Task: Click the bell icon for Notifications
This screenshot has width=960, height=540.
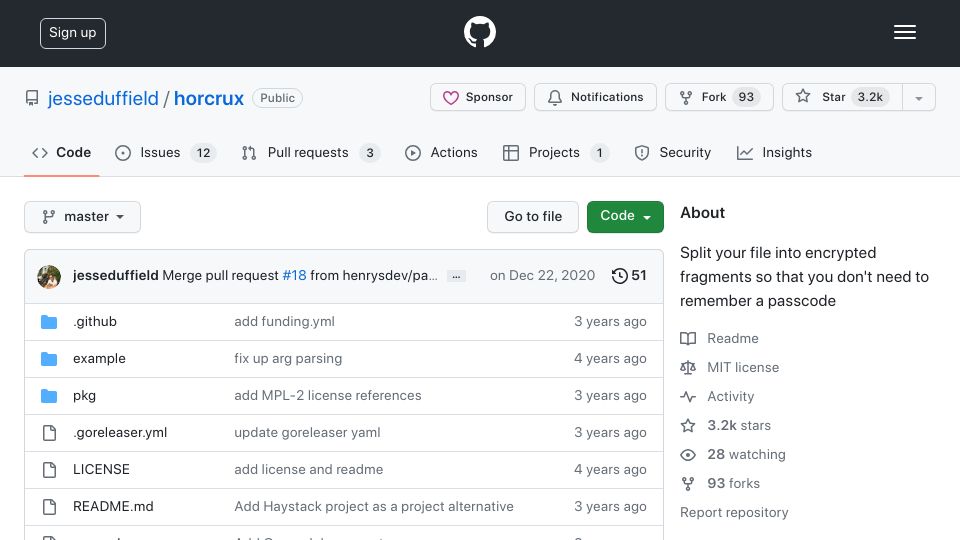Action: (555, 97)
